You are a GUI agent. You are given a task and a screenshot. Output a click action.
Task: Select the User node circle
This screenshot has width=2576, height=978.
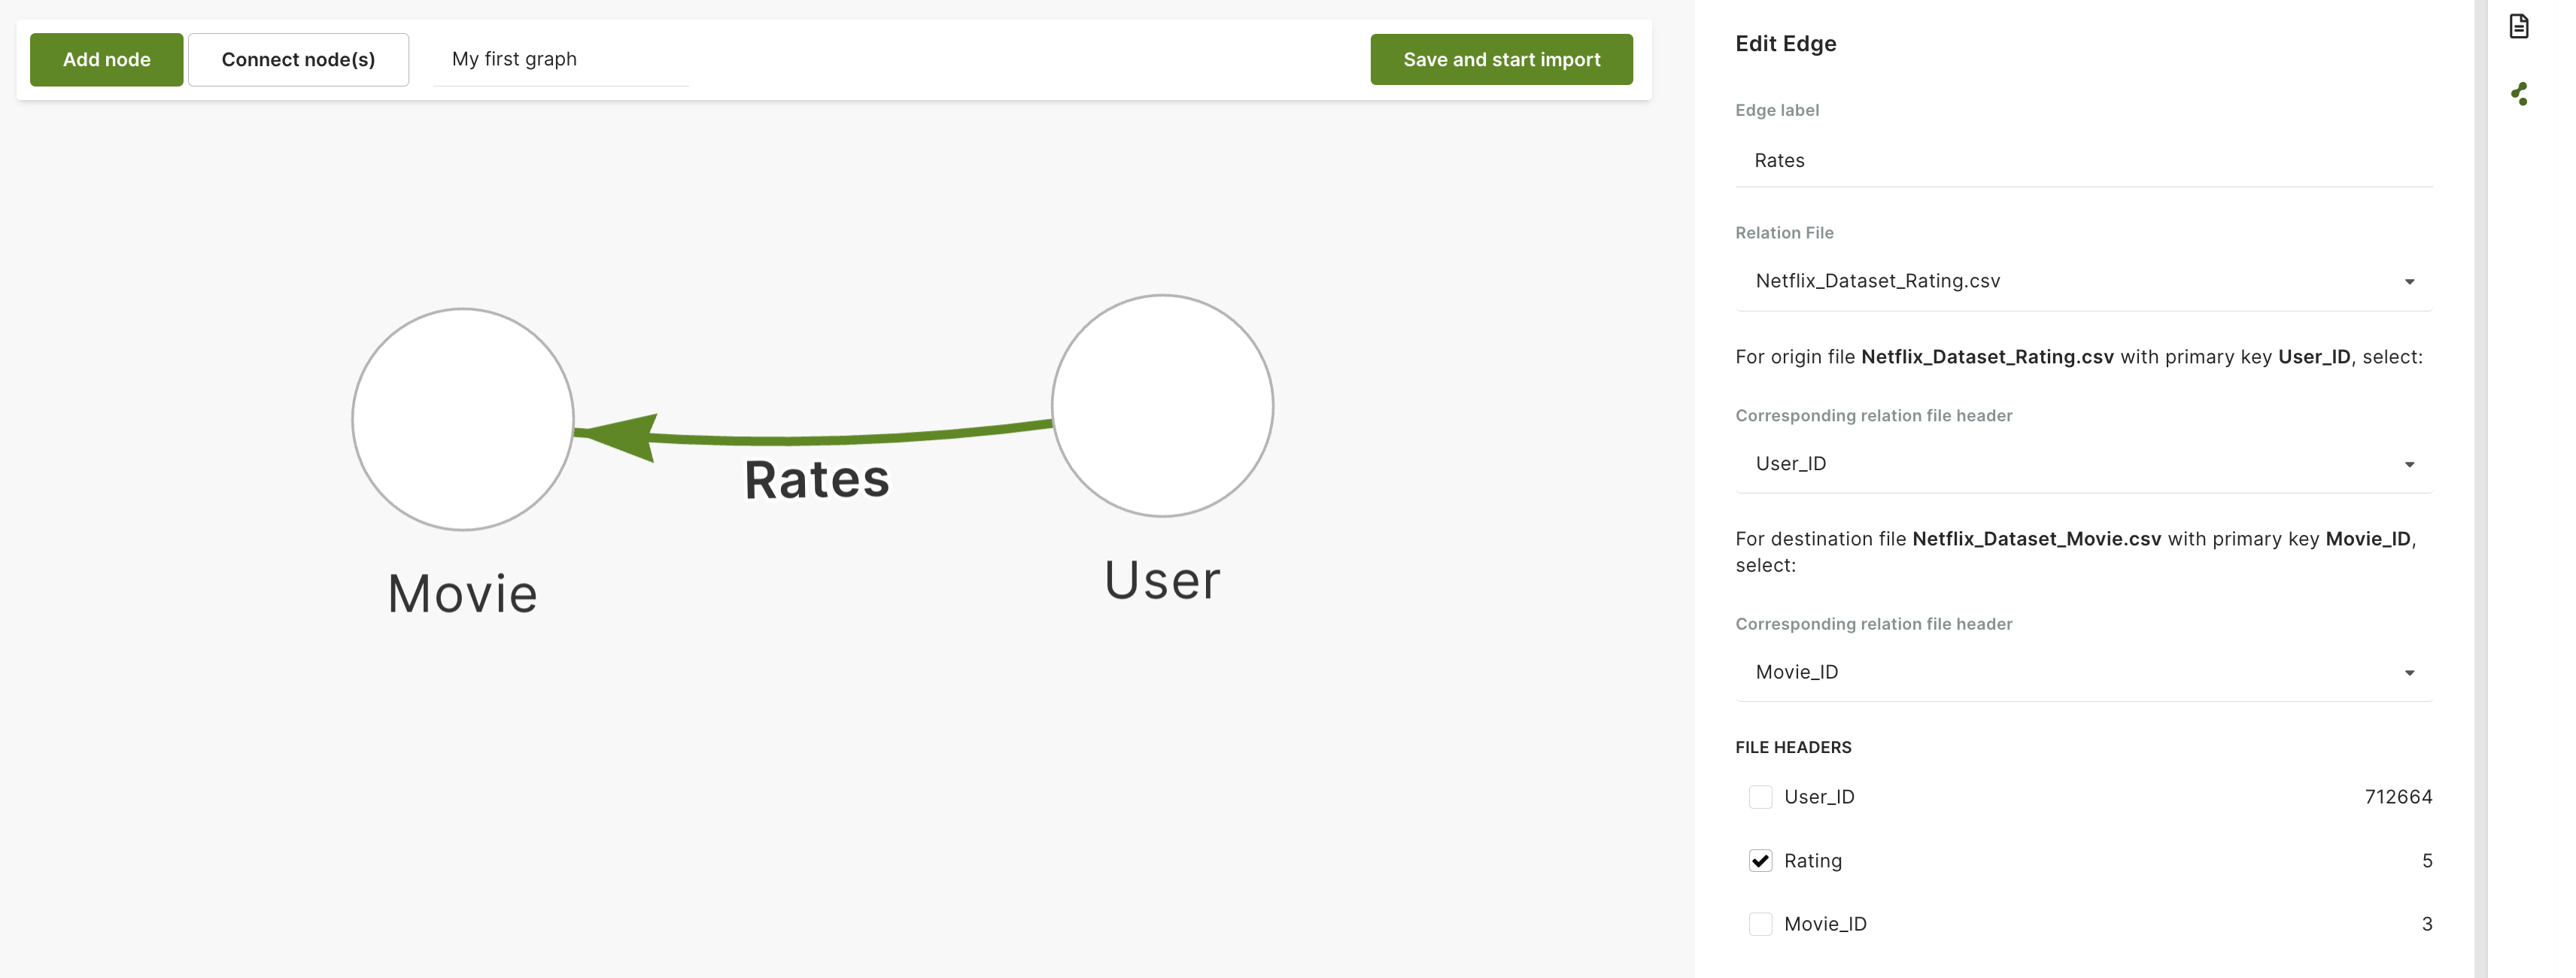(1162, 405)
